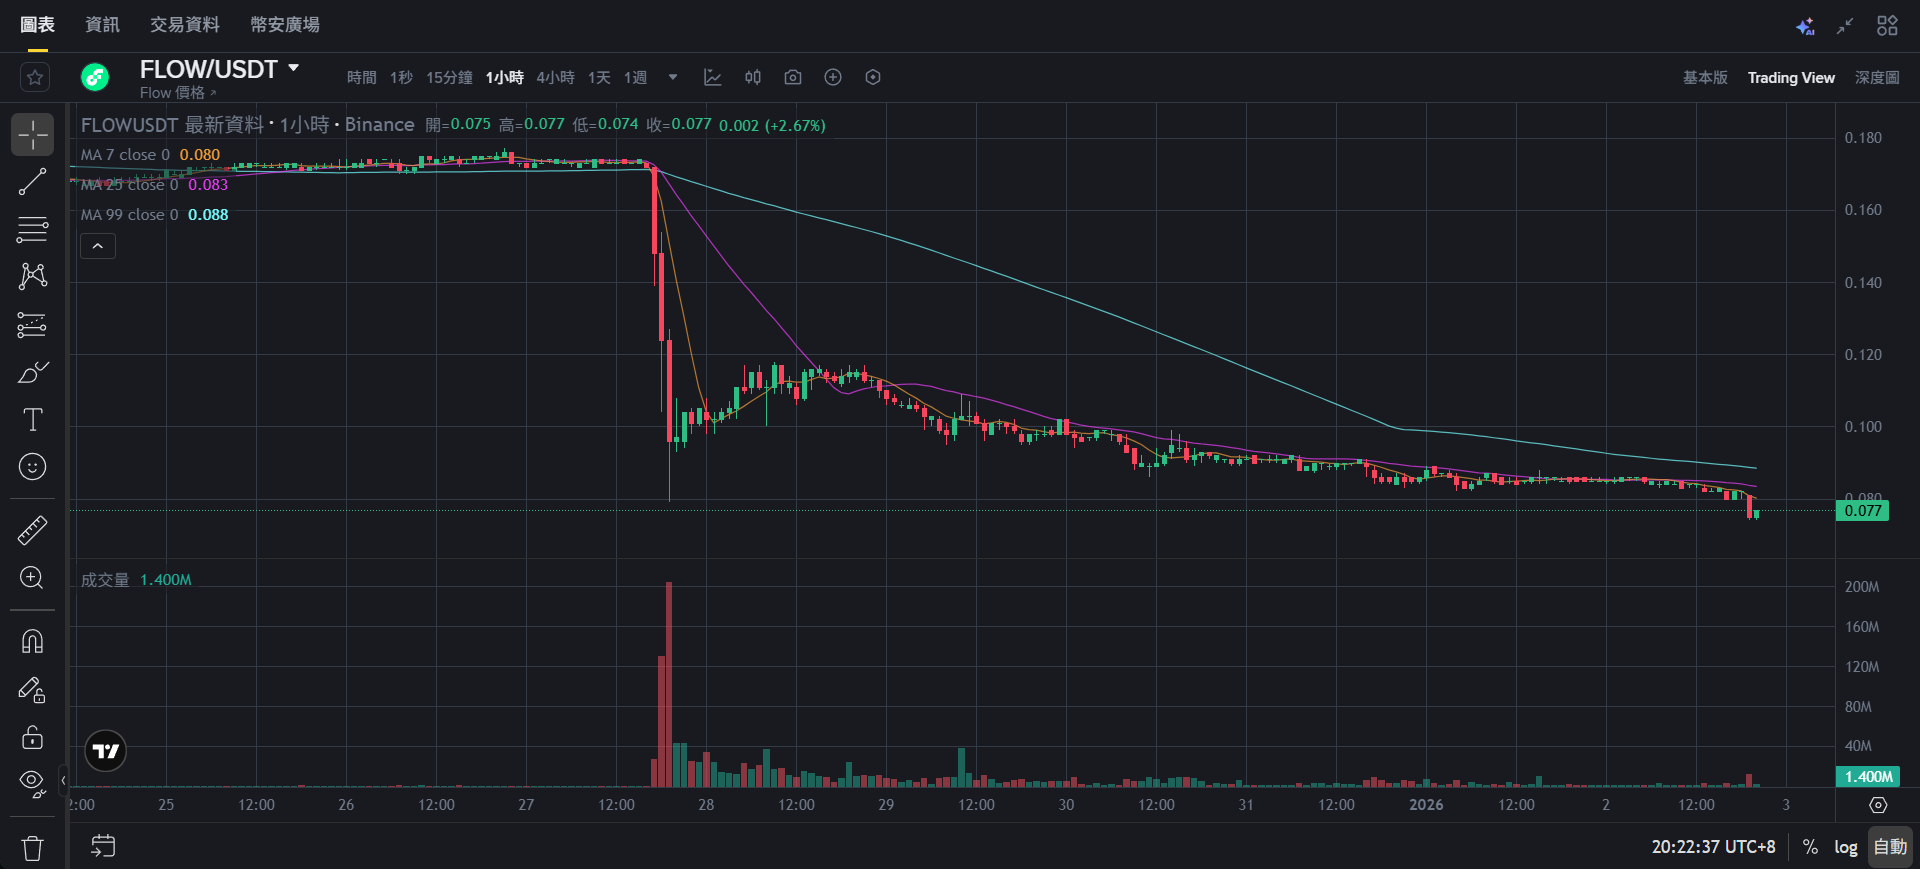Add FLOW/USDT to favorites with star
This screenshot has height=869, width=1920.
[x=35, y=77]
